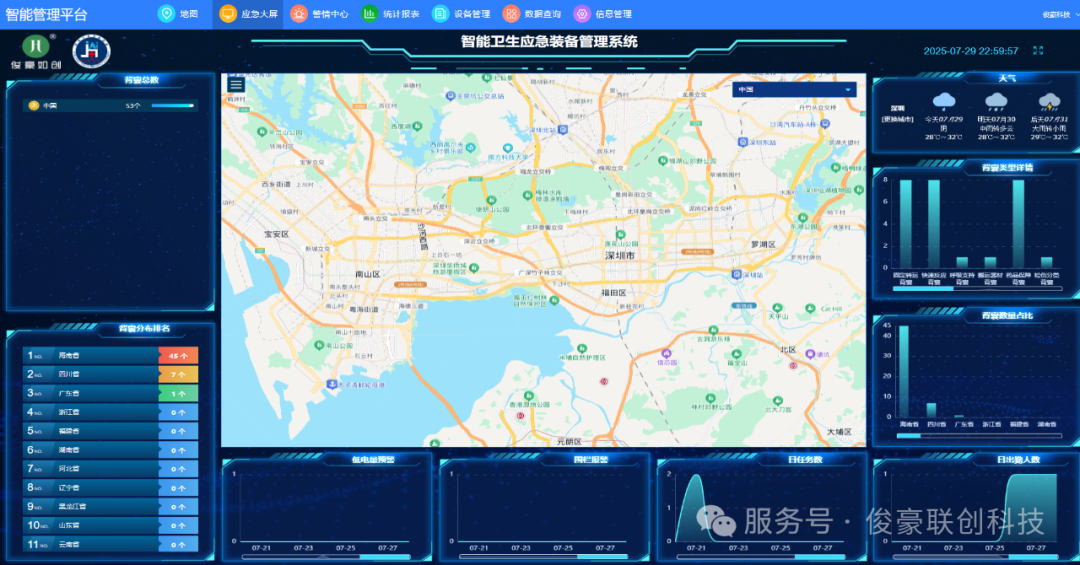The height and width of the screenshot is (565, 1080).
Task: Select rank 4 浙江省 row
Action: 110,412
